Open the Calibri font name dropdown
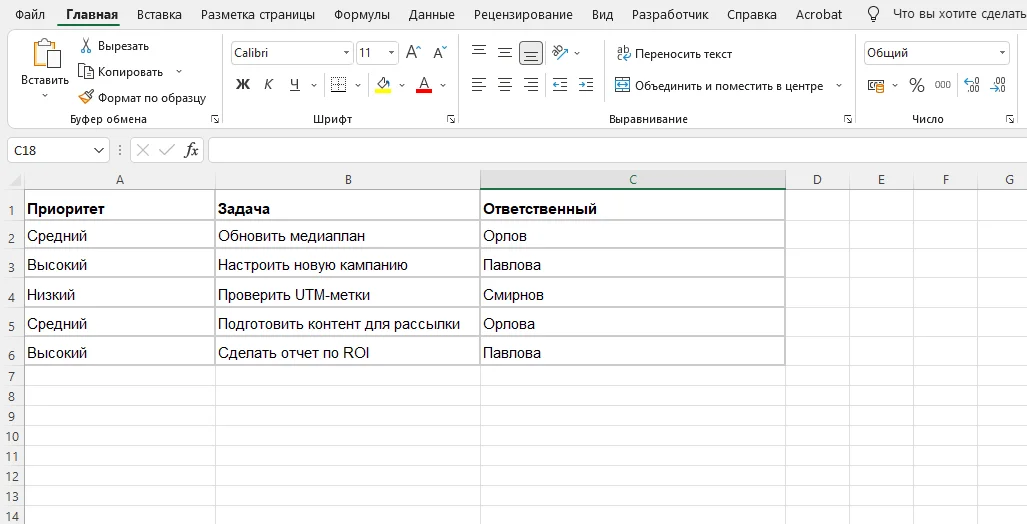The width and height of the screenshot is (1027, 524). [346, 53]
